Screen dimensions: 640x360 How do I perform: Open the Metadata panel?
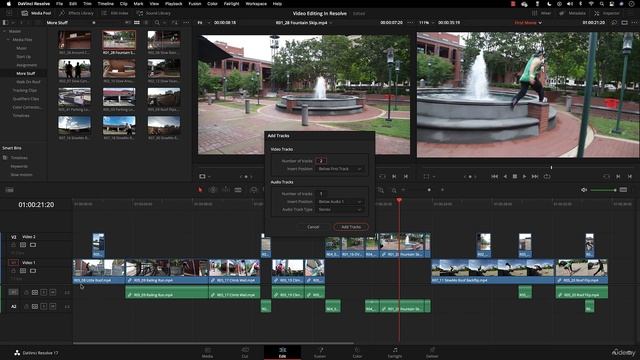(573, 13)
